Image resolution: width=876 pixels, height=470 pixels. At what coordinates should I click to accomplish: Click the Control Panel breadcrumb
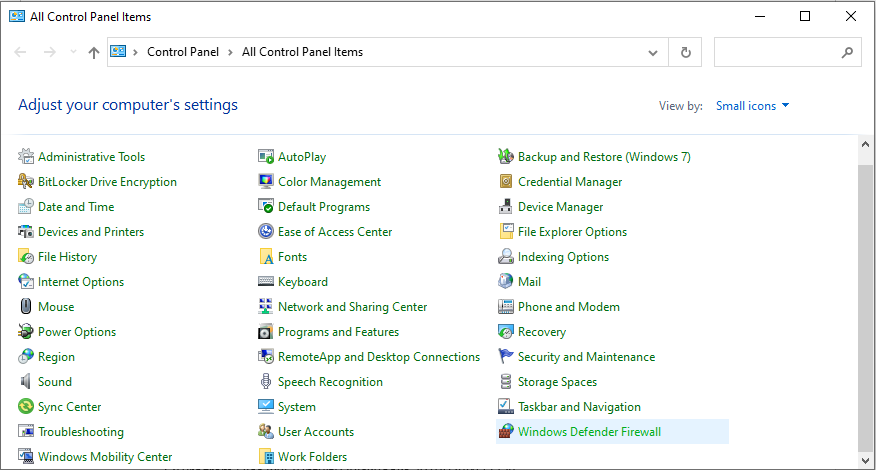(183, 52)
